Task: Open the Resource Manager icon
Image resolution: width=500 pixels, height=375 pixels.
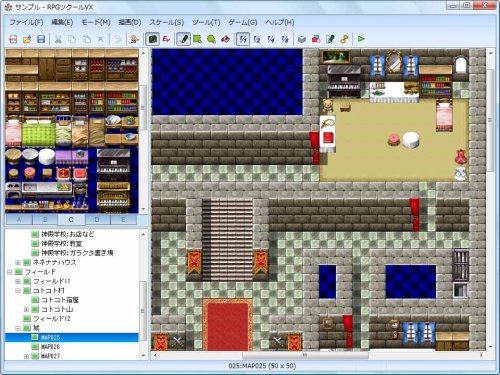Action: [x=316, y=39]
